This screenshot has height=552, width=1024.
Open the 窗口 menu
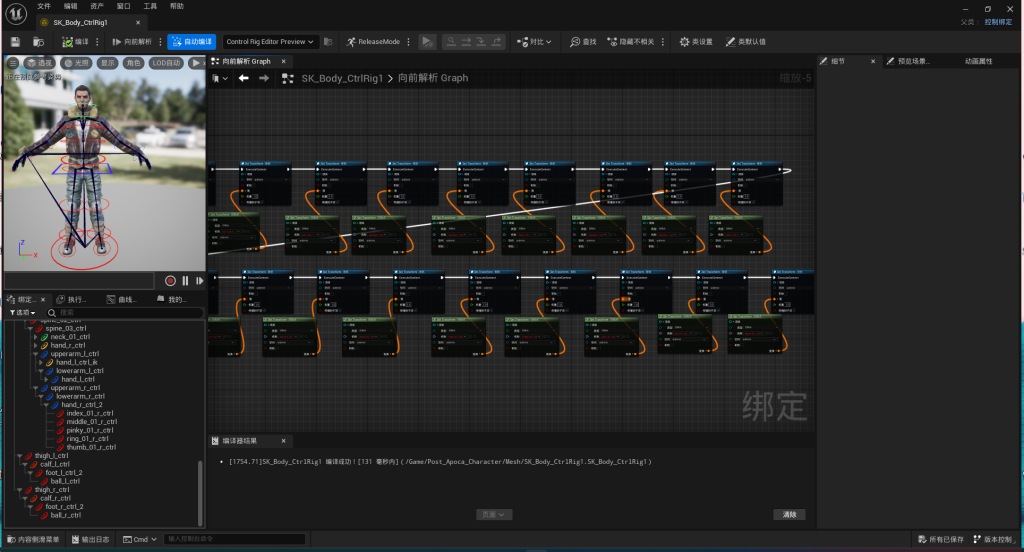point(123,6)
